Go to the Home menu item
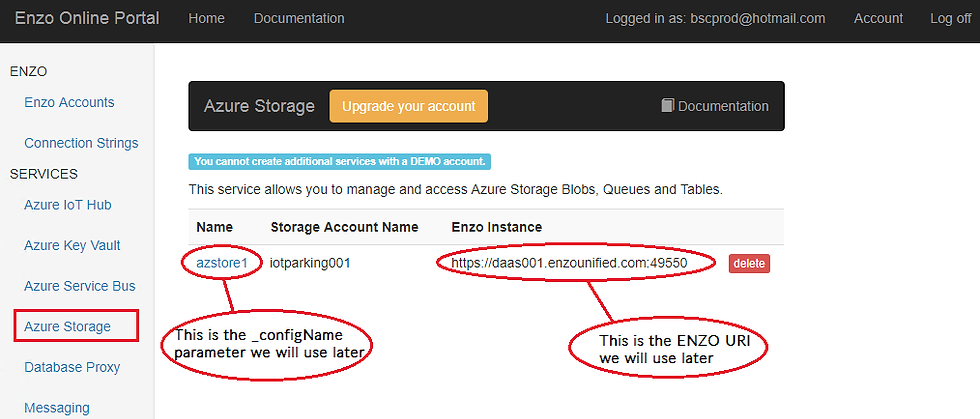 pos(206,19)
